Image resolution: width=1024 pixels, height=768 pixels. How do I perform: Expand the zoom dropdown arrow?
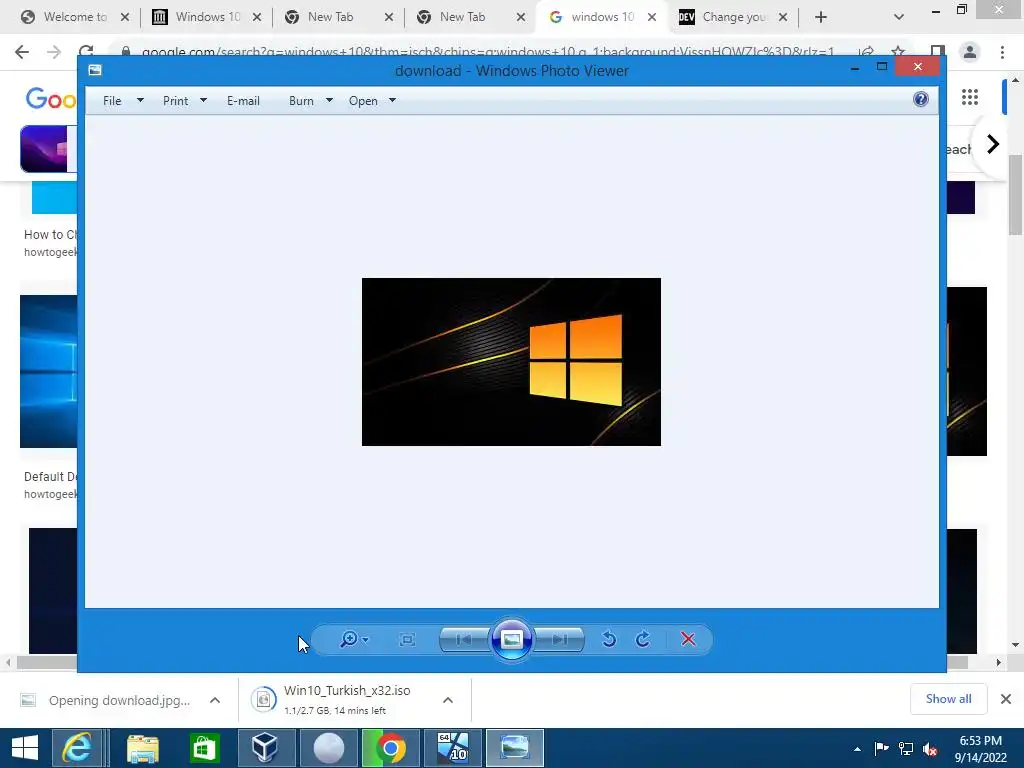[366, 640]
